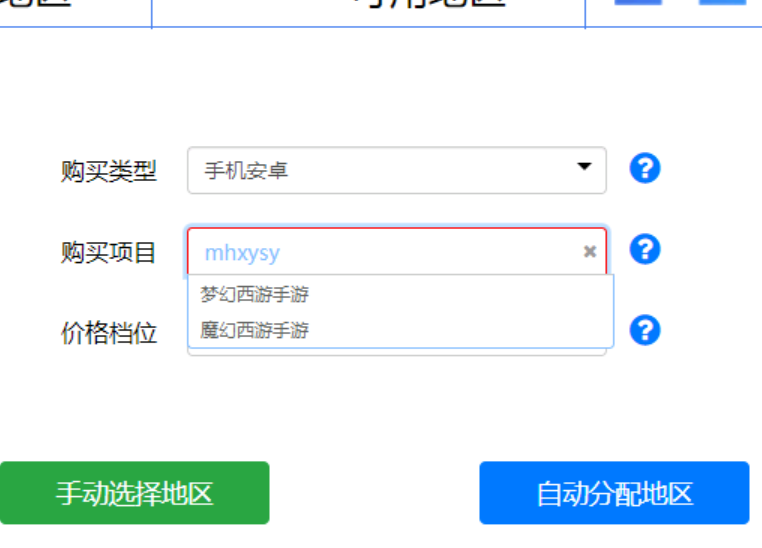Select 梦幻西游手游 from the suggestions
This screenshot has height=548, width=762.
[255, 295]
